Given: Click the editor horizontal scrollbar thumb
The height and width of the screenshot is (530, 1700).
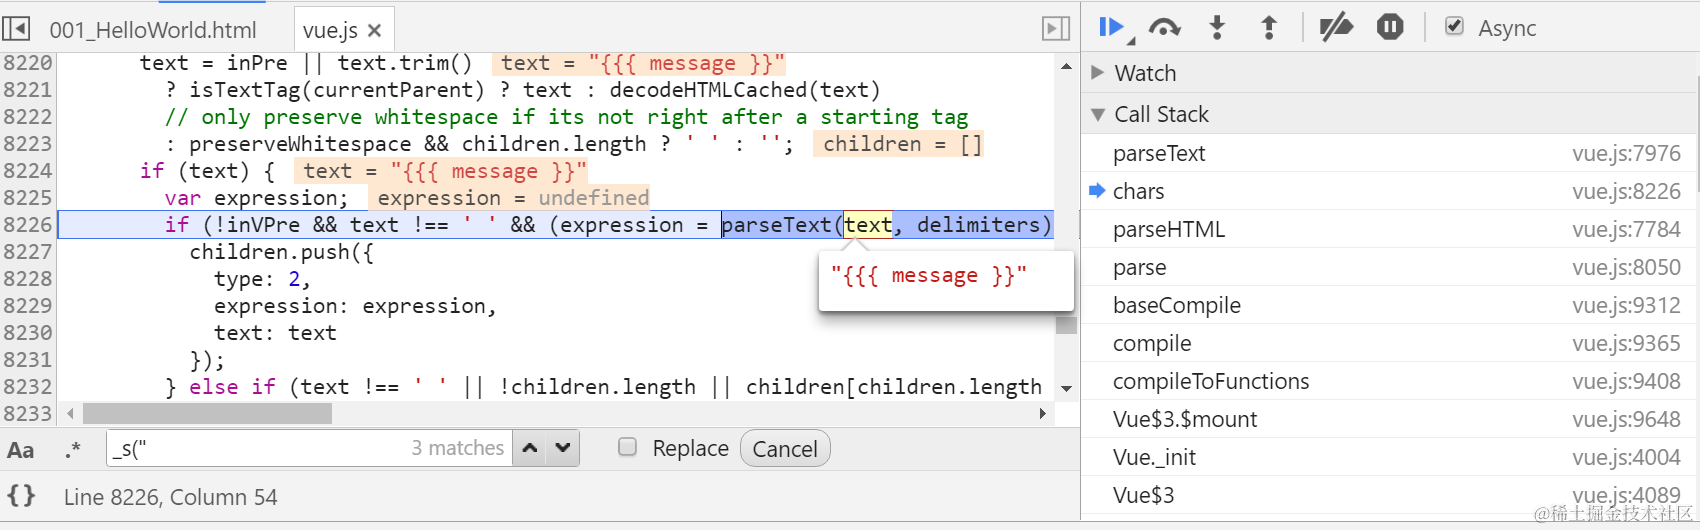Looking at the screenshot, I should (207, 414).
